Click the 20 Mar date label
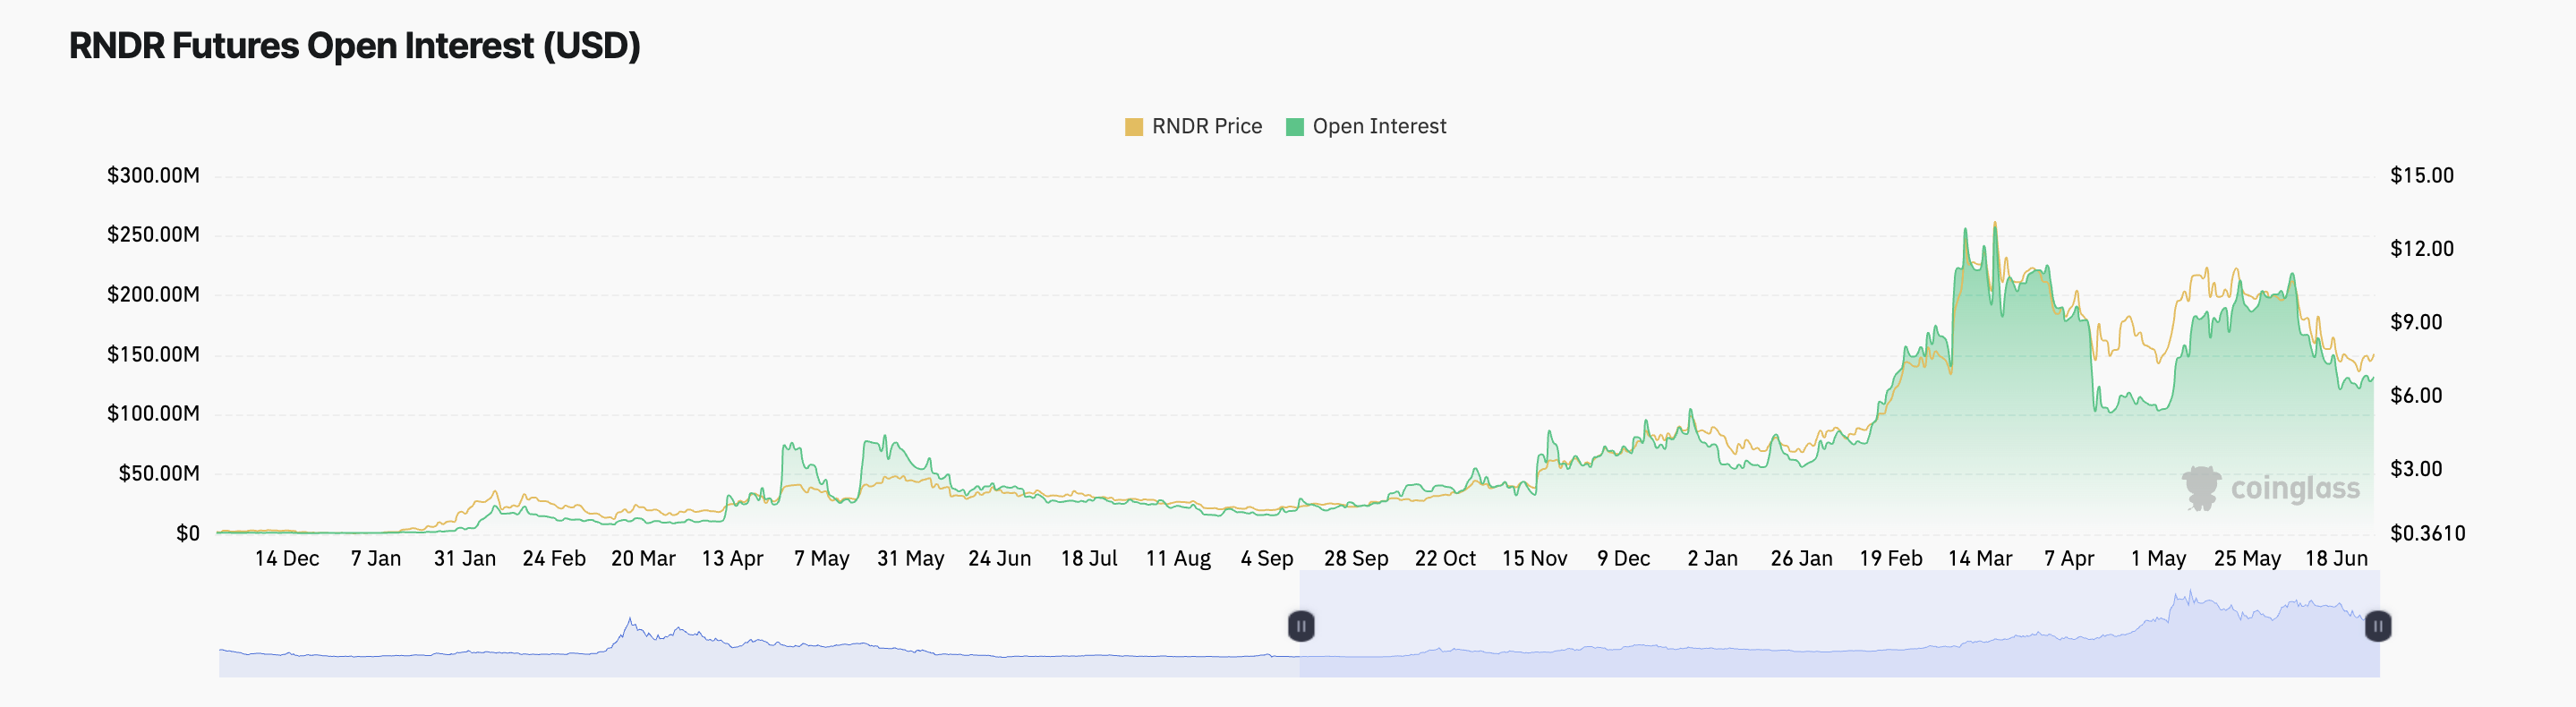This screenshot has width=2576, height=707. point(643,559)
